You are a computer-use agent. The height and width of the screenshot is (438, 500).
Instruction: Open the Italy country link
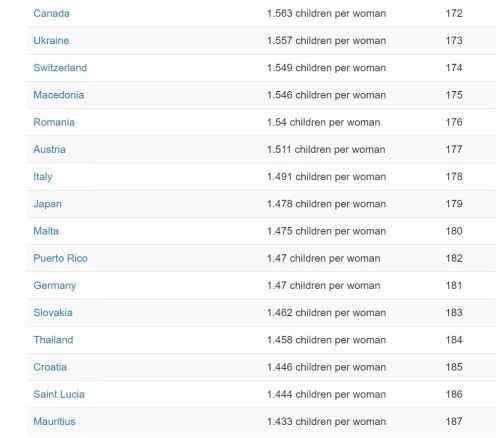click(43, 177)
